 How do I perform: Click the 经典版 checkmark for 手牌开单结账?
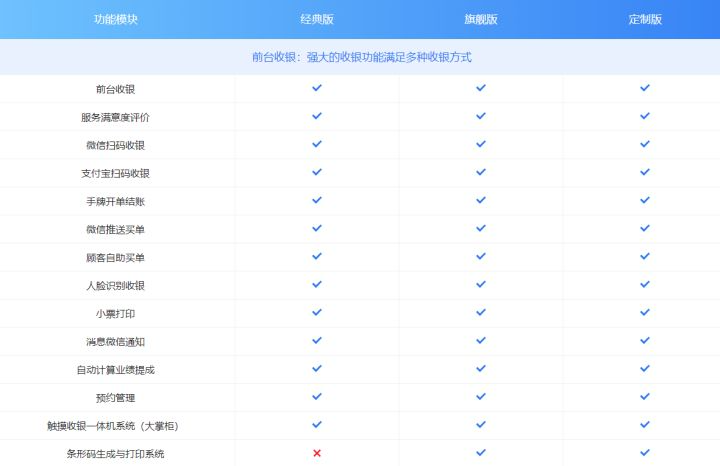click(317, 200)
